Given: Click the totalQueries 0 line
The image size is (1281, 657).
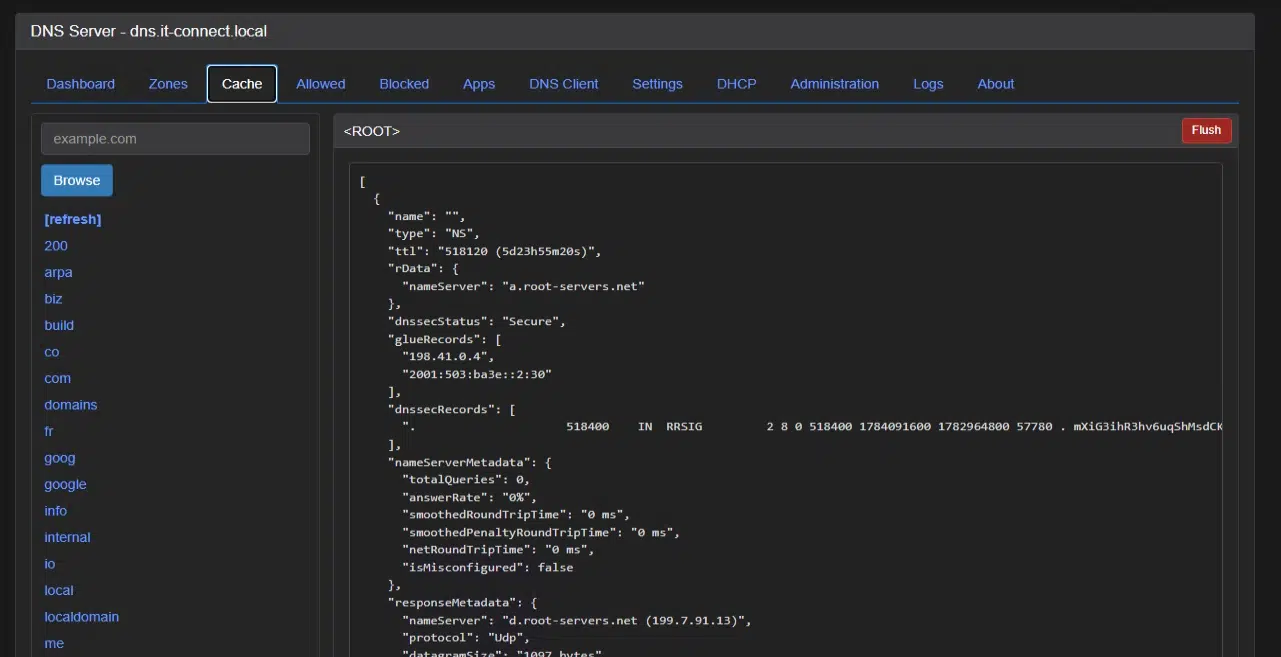Looking at the screenshot, I should (x=466, y=479).
